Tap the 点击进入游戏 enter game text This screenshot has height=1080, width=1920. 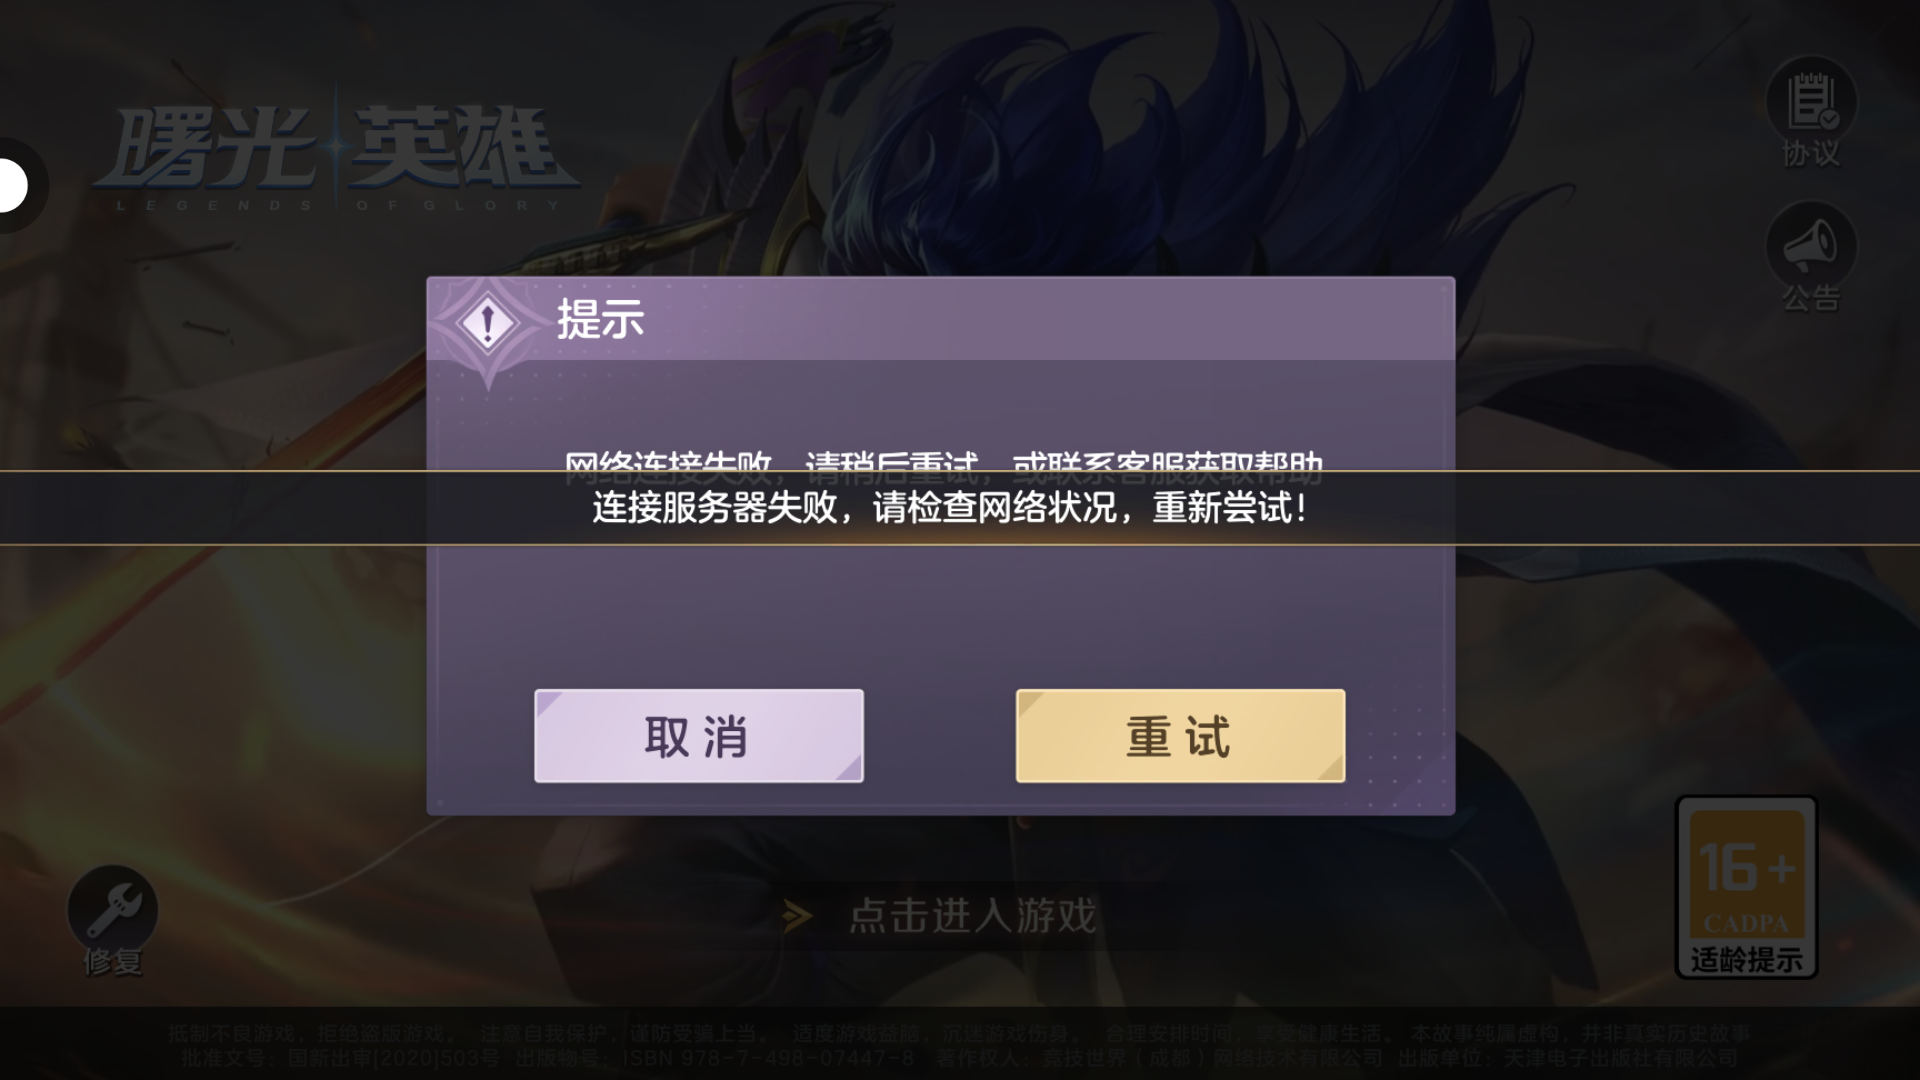coord(972,916)
